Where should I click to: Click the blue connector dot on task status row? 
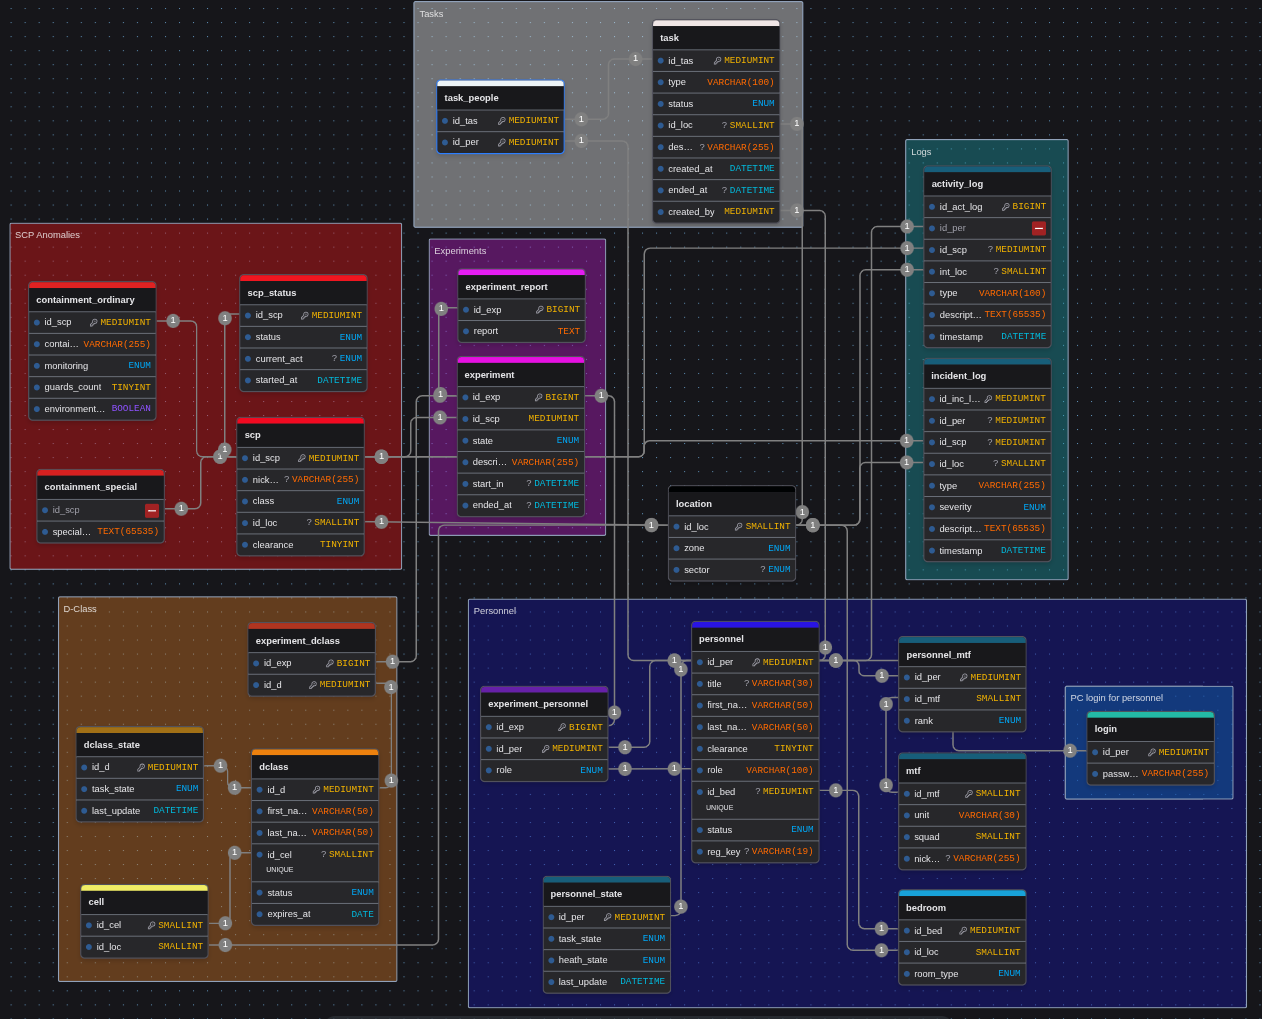point(661,104)
